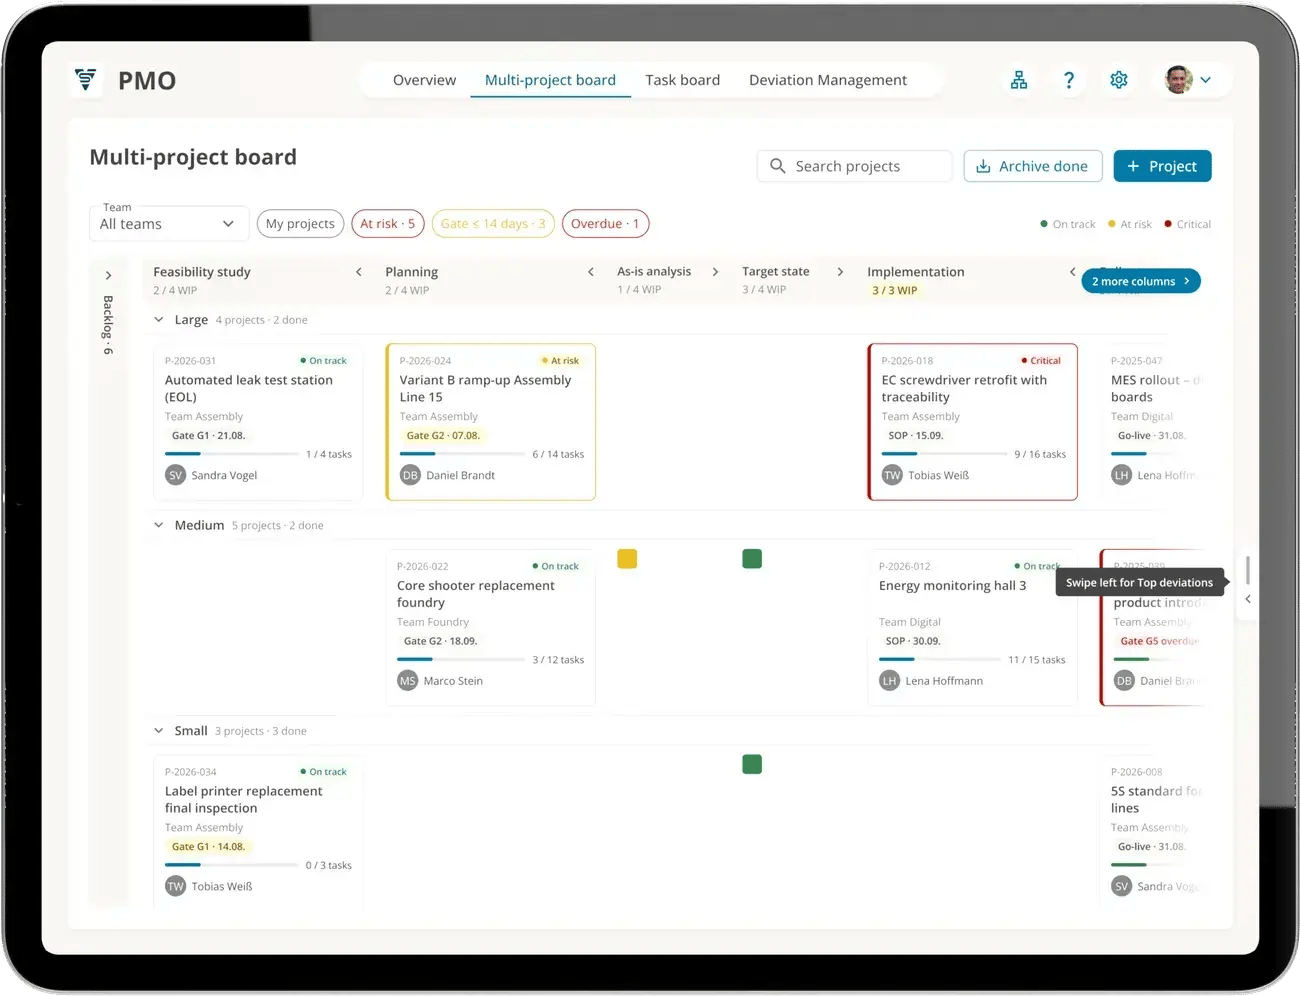Click the user profile avatar photo

click(1179, 80)
